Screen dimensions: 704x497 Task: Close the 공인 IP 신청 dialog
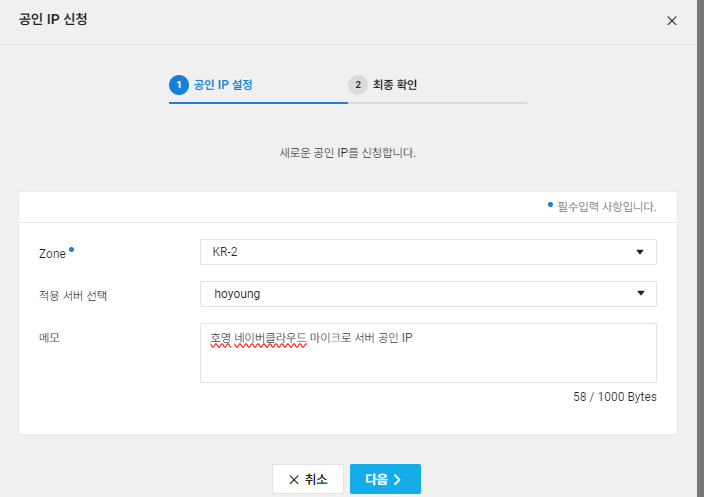point(672,21)
